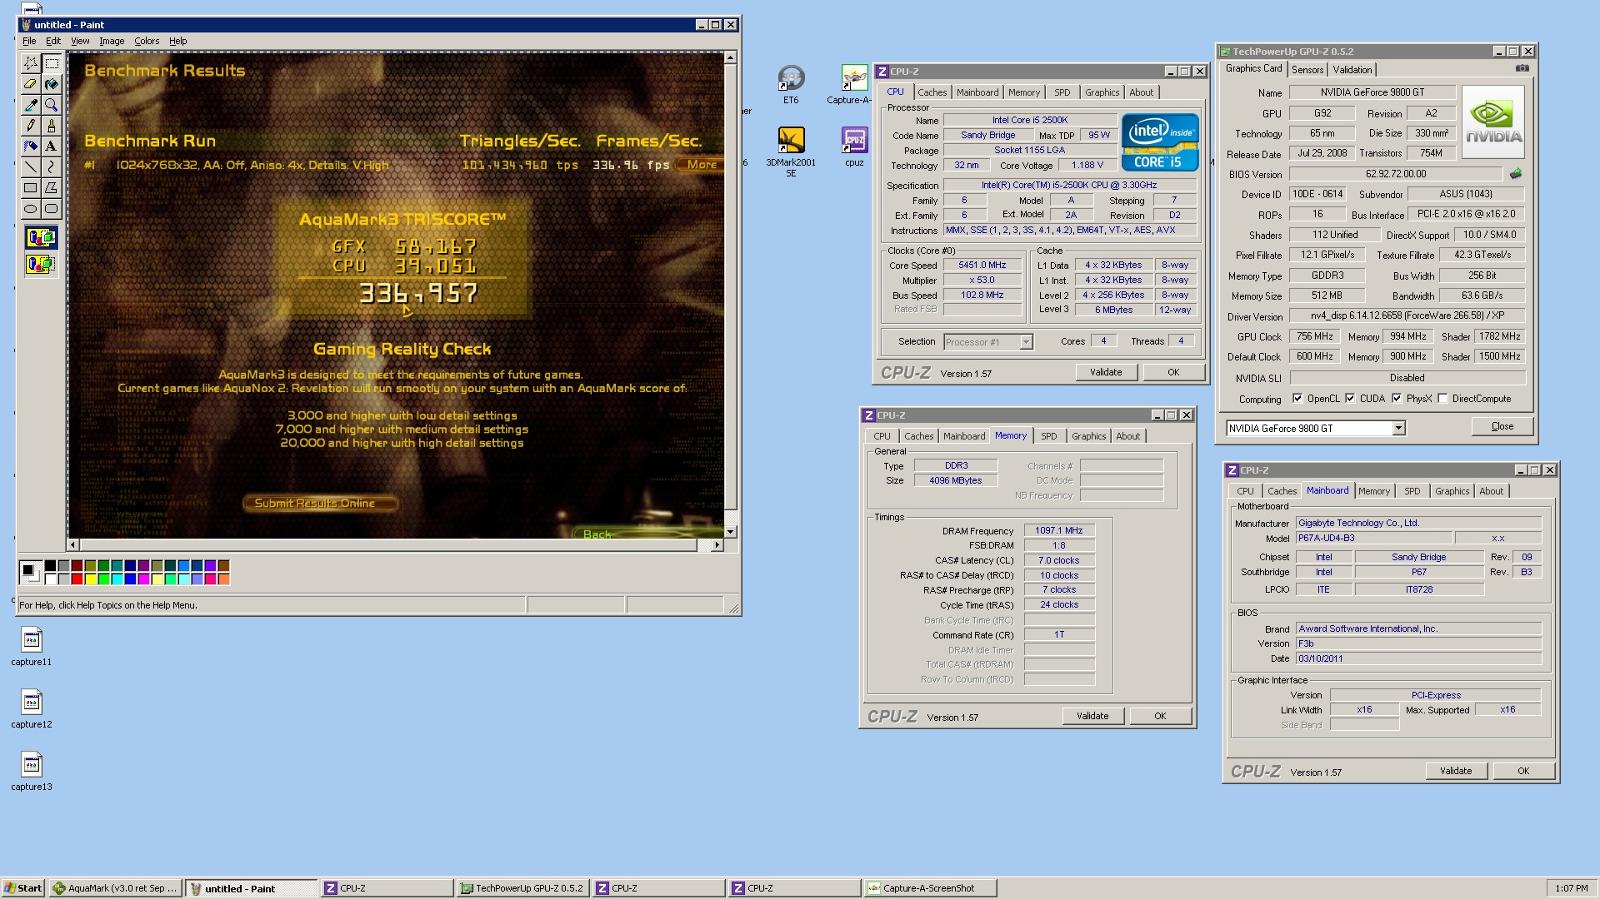Select the Pencil tool in Paint

pyautogui.click(x=31, y=125)
